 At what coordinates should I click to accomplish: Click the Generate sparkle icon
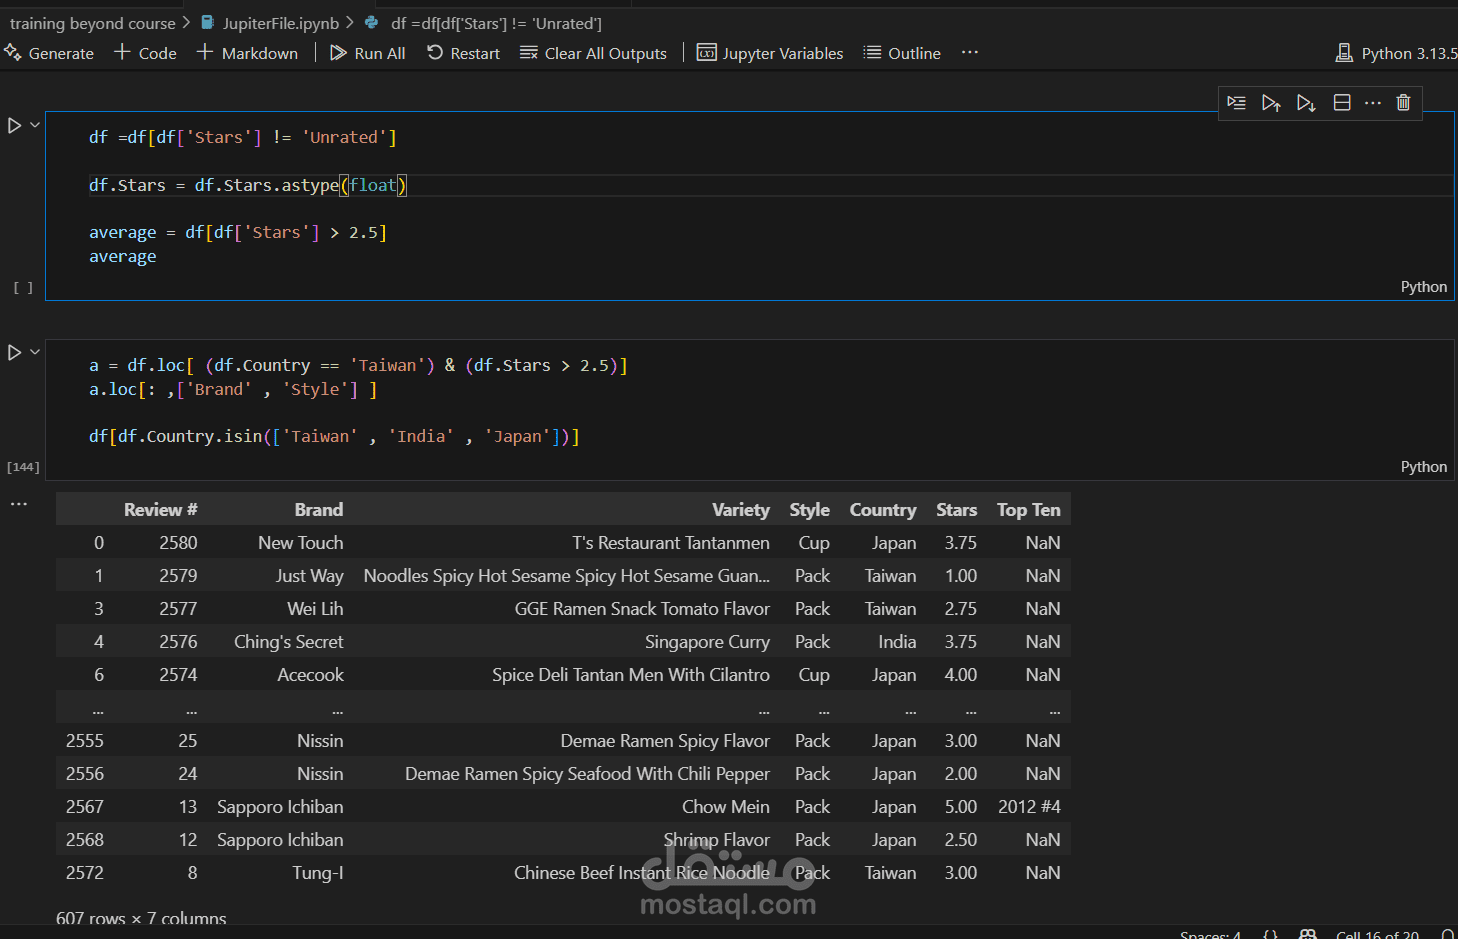(13, 52)
